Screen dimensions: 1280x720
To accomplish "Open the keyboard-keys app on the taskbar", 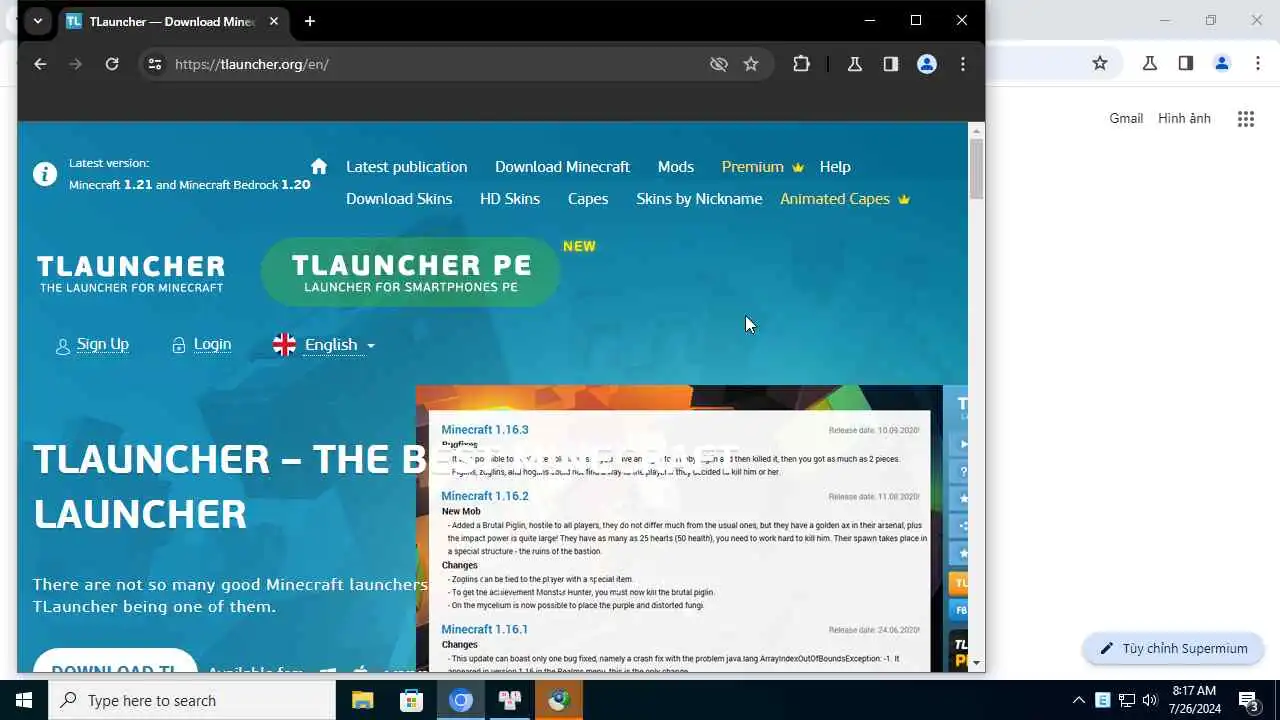I will tap(510, 700).
